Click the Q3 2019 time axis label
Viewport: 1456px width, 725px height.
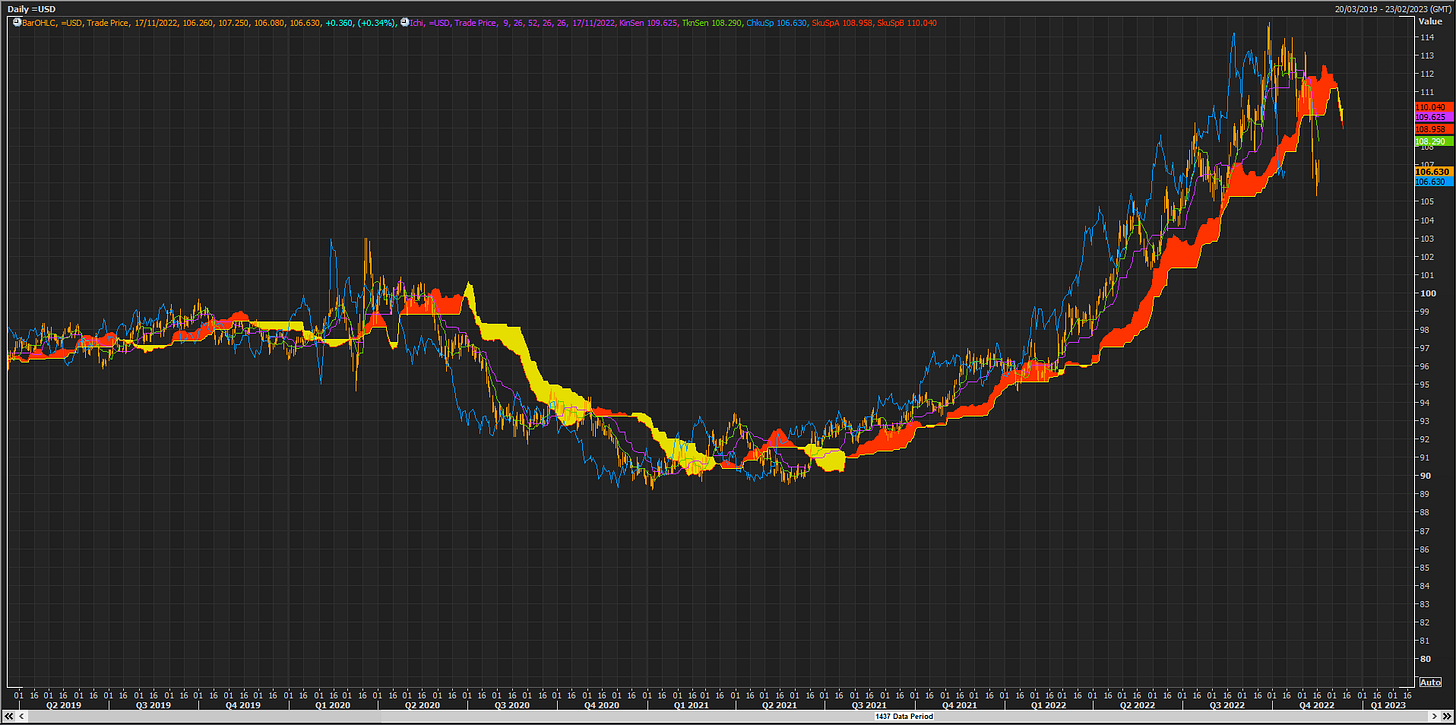(x=154, y=705)
